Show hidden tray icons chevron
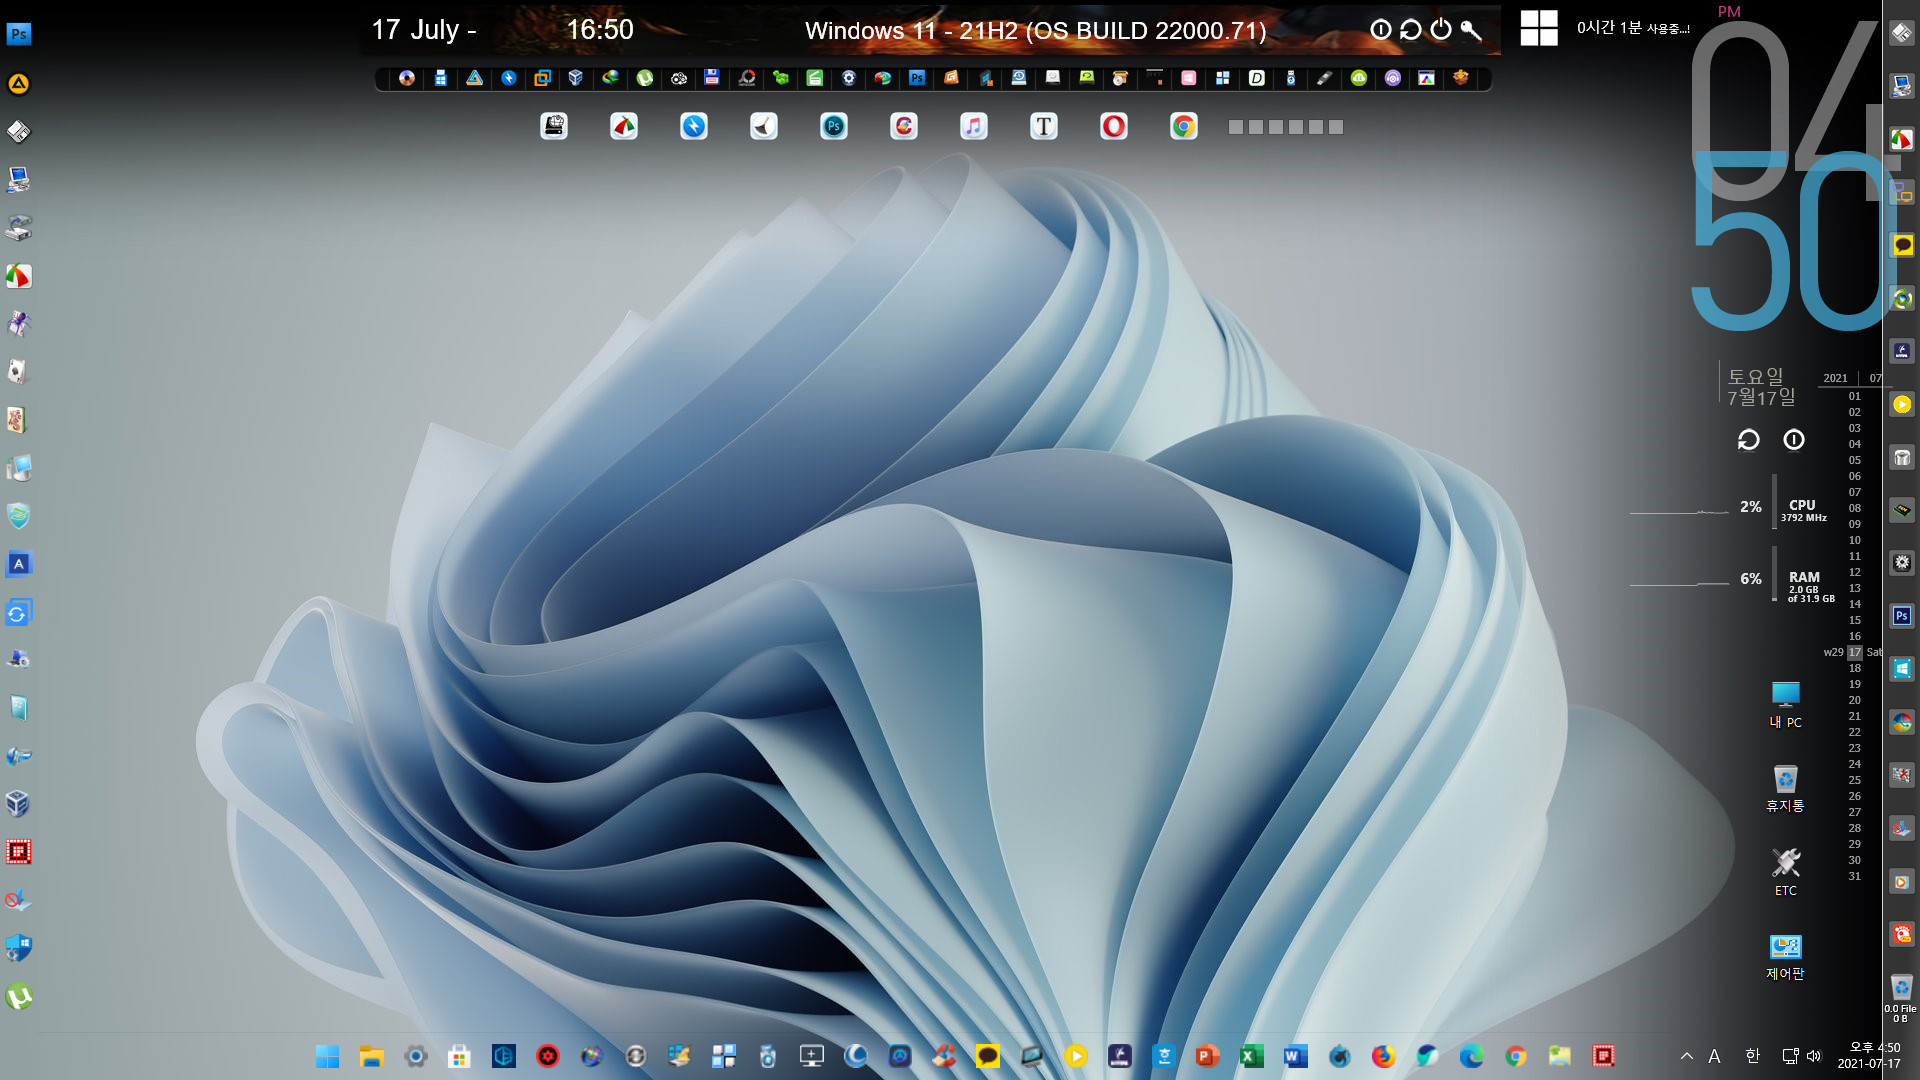This screenshot has height=1080, width=1920. pos(1687,1056)
